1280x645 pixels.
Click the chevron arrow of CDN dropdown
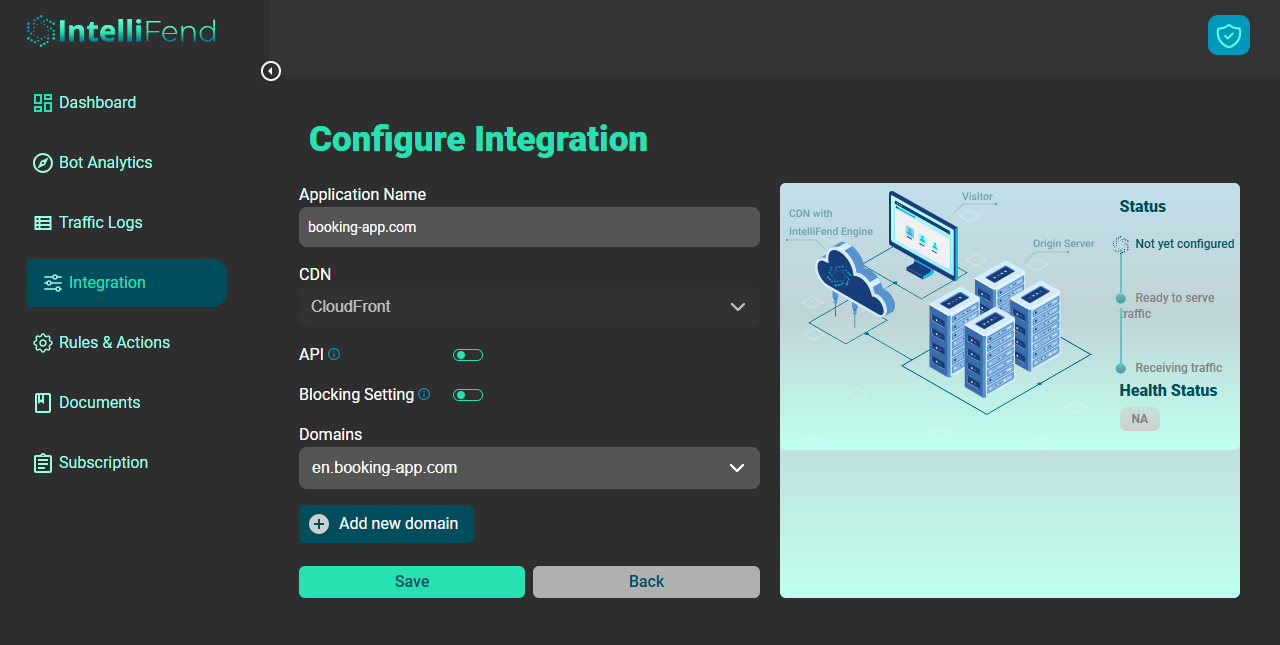[x=738, y=307]
